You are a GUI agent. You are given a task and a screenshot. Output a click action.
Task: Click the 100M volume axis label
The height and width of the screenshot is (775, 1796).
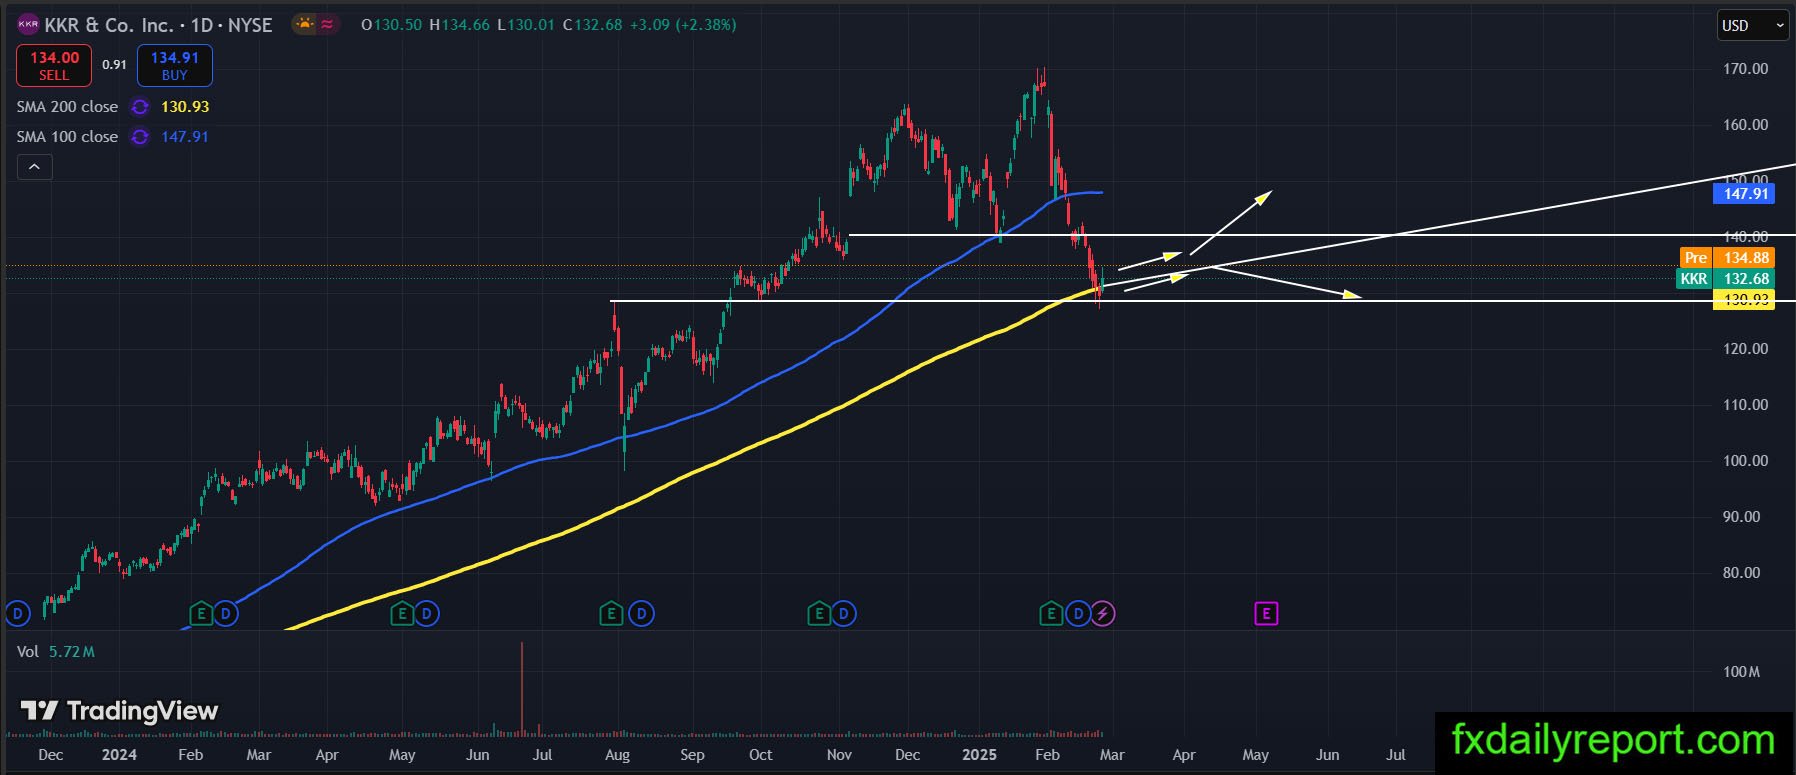tap(1741, 672)
